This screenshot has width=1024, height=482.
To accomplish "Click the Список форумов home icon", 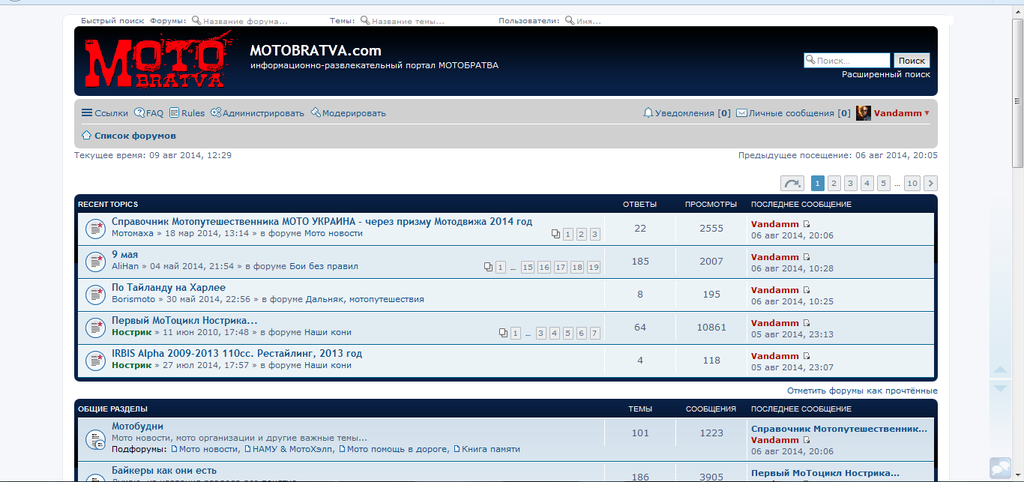I will coord(86,135).
